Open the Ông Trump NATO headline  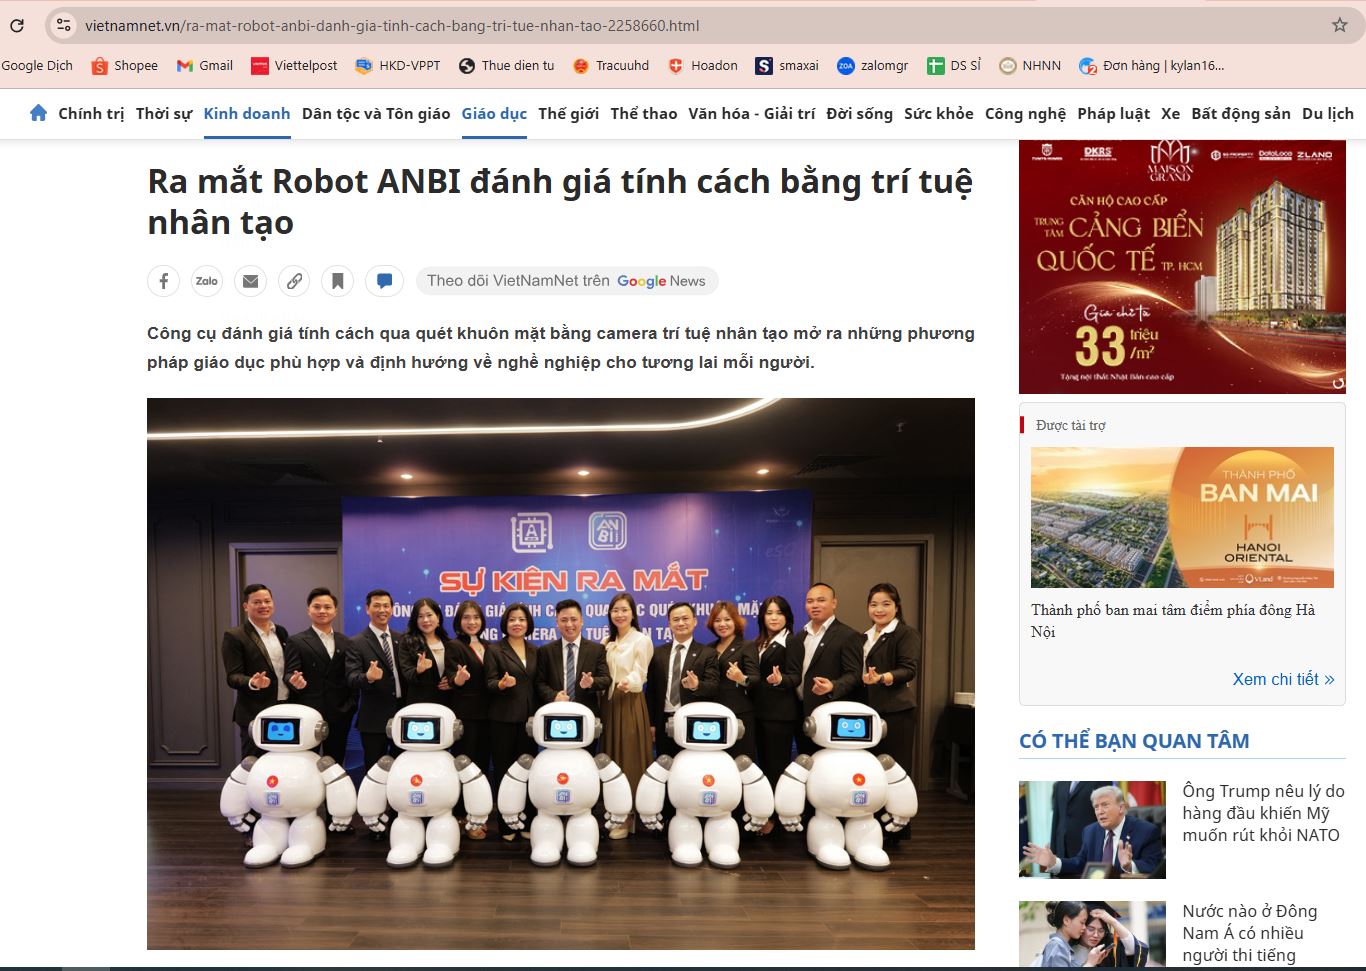pyautogui.click(x=1264, y=813)
